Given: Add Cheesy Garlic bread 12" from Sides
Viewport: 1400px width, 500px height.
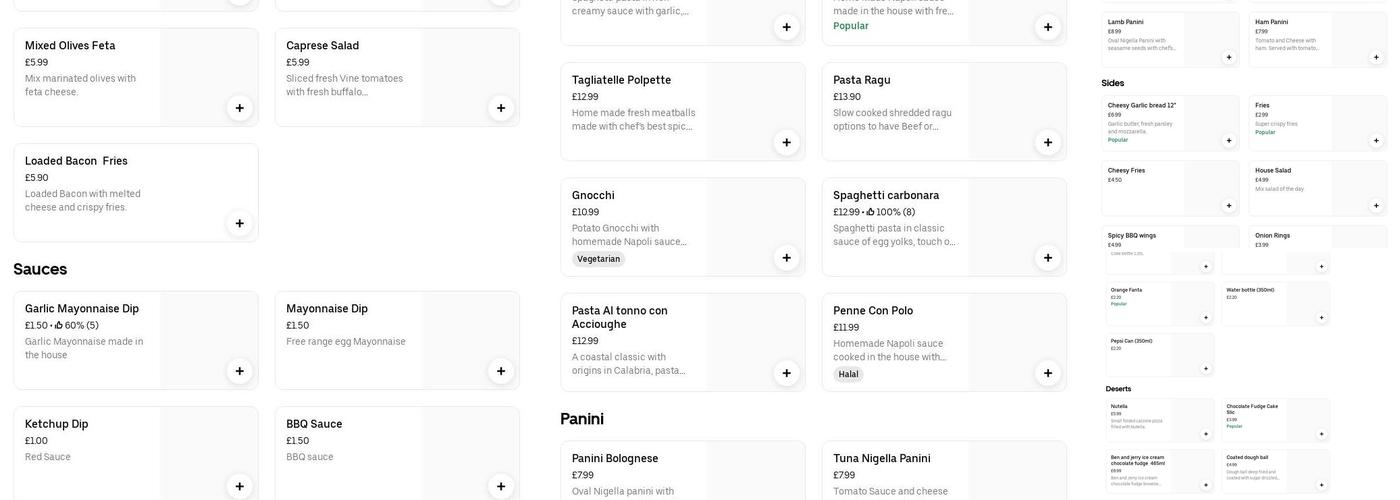Looking at the screenshot, I should pyautogui.click(x=1229, y=141).
